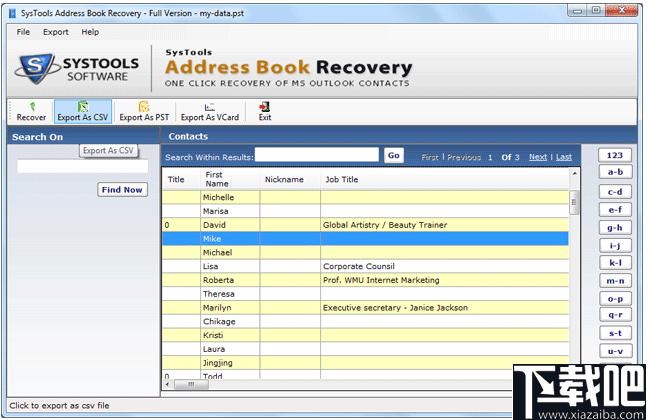The height and width of the screenshot is (420, 648).
Task: Filter contacts by o-p button
Action: pos(615,299)
